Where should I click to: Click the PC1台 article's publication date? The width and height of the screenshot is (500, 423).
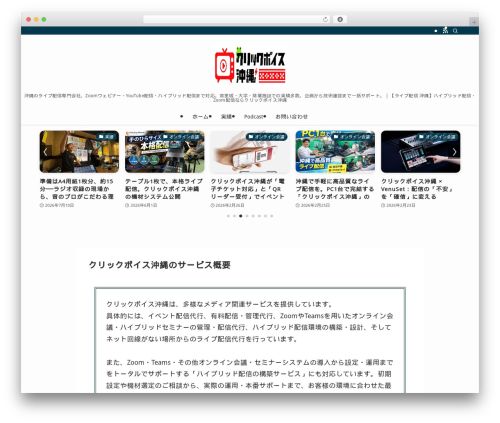click(313, 205)
